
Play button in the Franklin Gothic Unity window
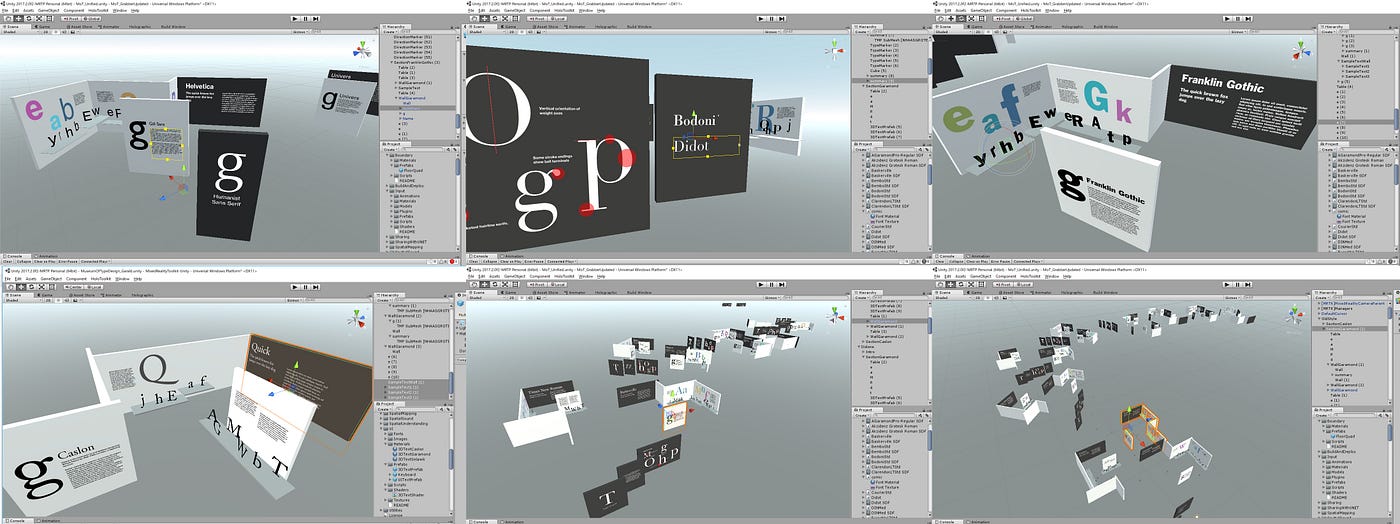[x=1227, y=19]
